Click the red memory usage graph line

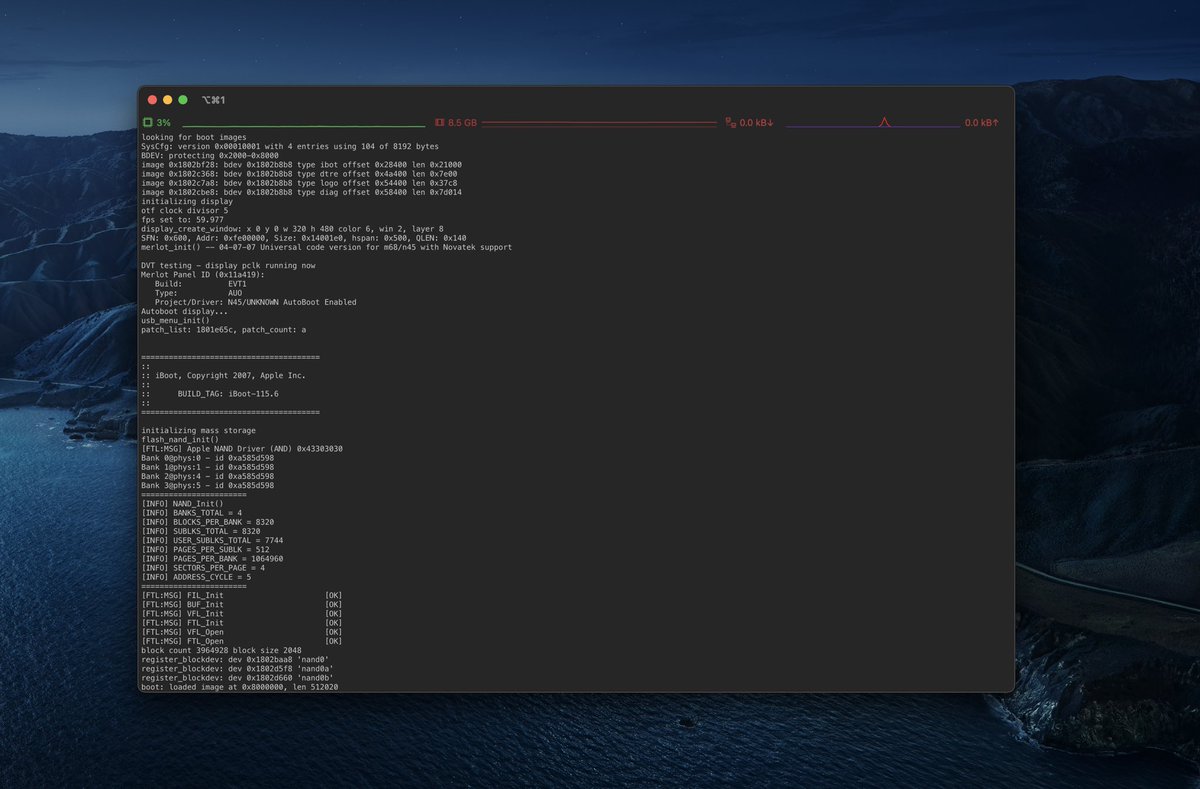pyautogui.click(x=600, y=123)
